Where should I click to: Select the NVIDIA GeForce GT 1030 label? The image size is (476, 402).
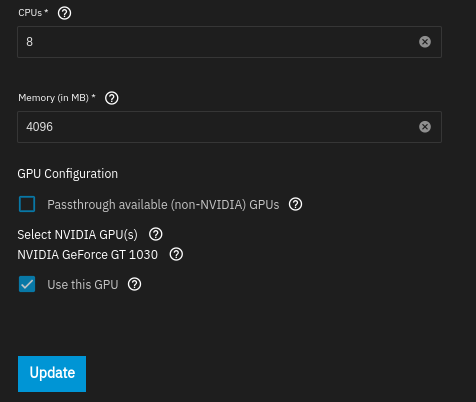point(87,255)
